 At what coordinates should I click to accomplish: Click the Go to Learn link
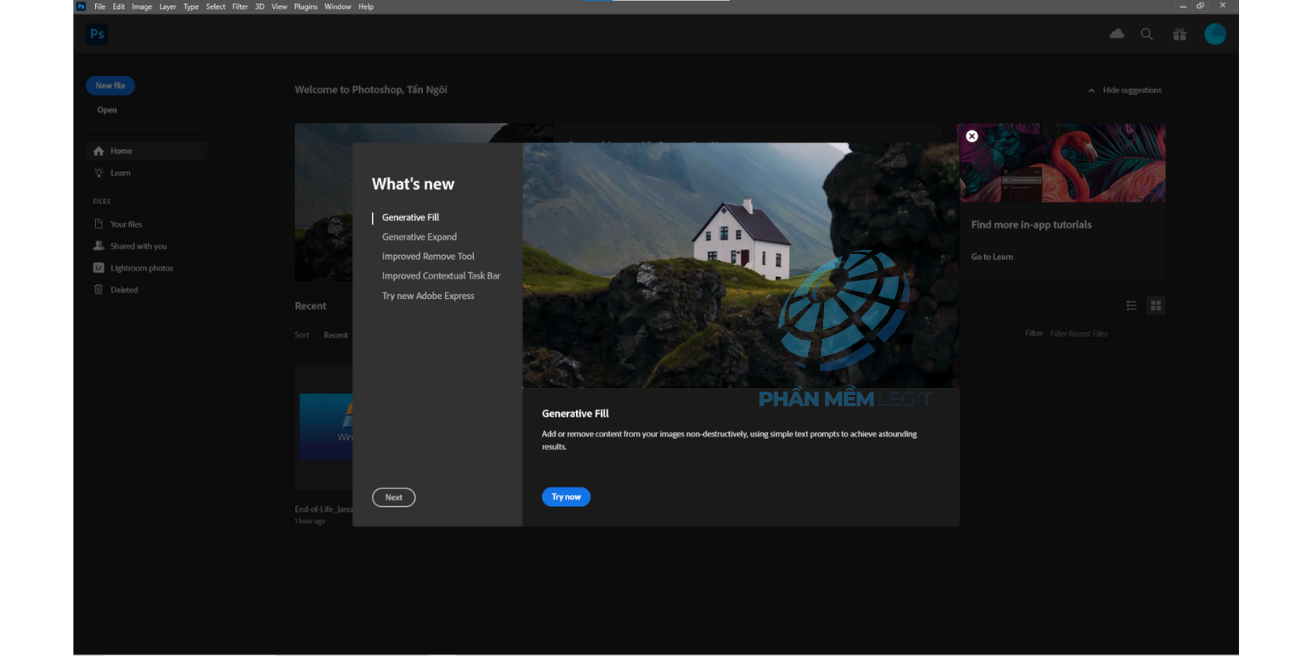[x=992, y=257]
